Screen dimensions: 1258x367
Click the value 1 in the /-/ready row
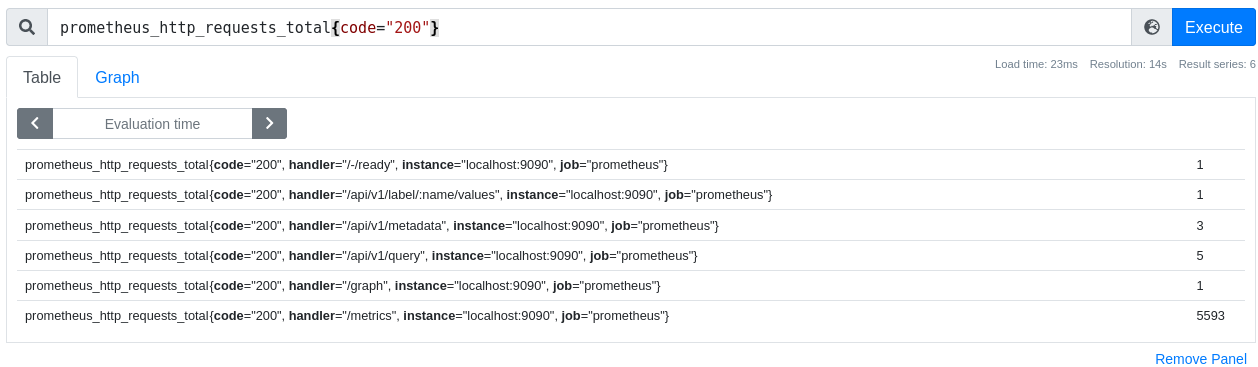1200,164
